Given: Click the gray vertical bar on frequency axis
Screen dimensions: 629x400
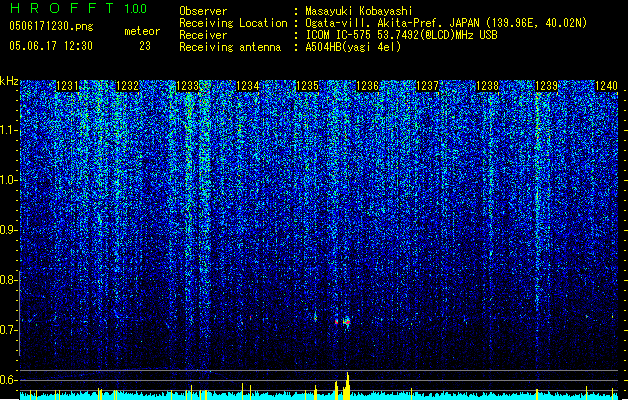Looking at the screenshot, I should coord(19,313).
